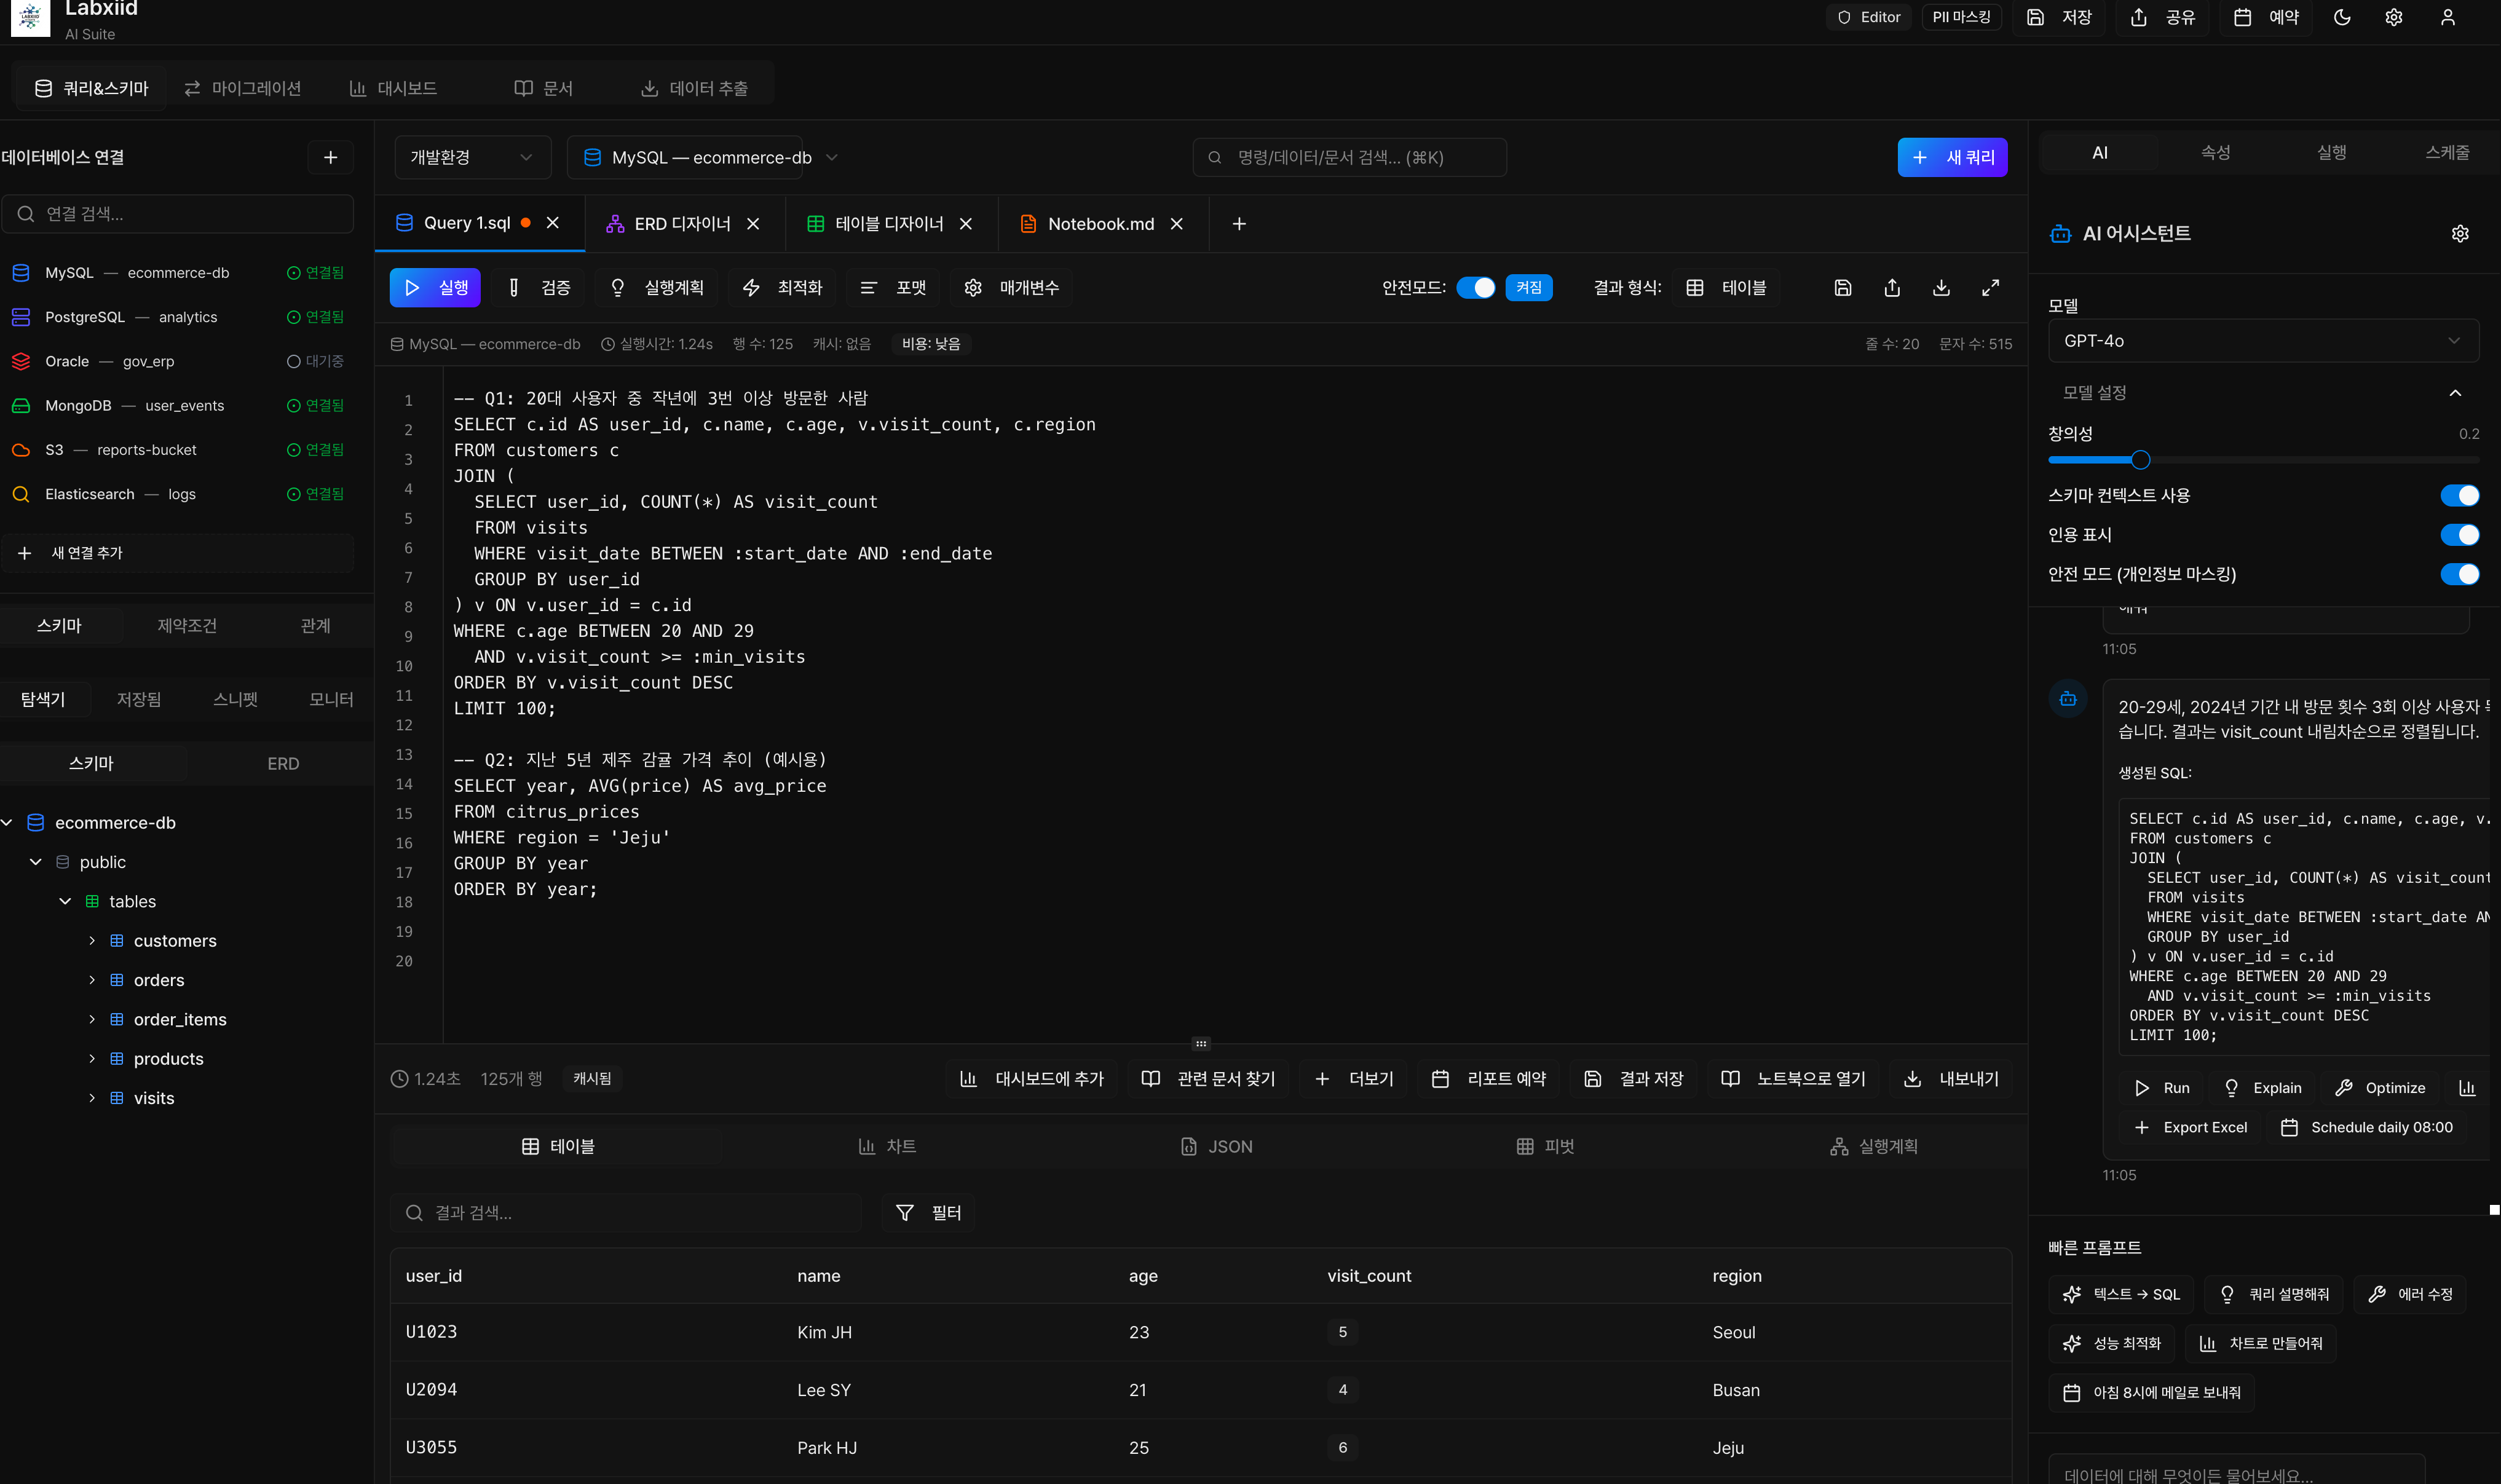
Task: Toggle the 안전모드 switch off
Action: [x=1475, y=288]
